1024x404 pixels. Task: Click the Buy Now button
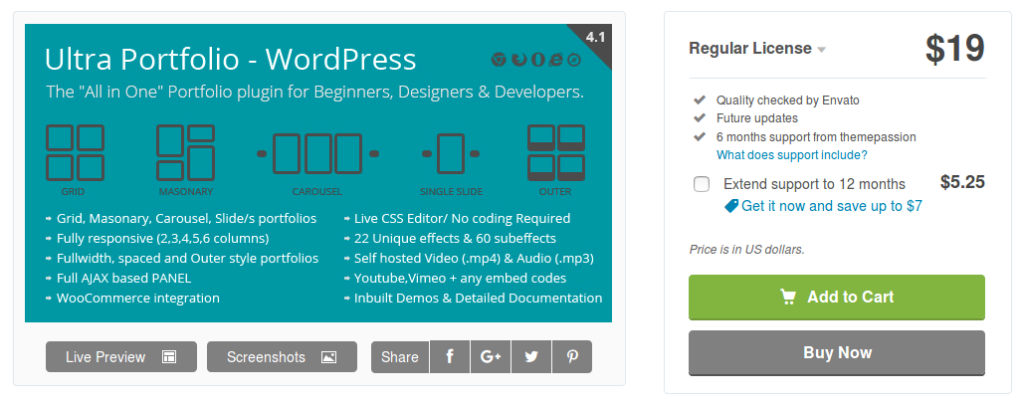(837, 352)
